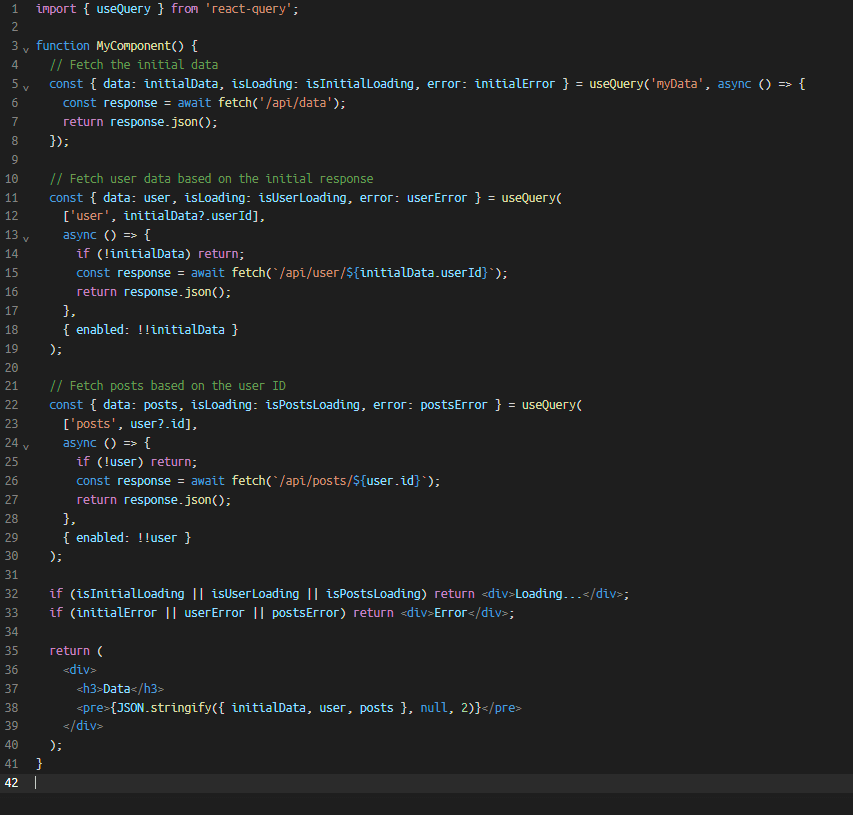
Task: Click the import keyword on line 1
Action: pyautogui.click(x=56, y=9)
